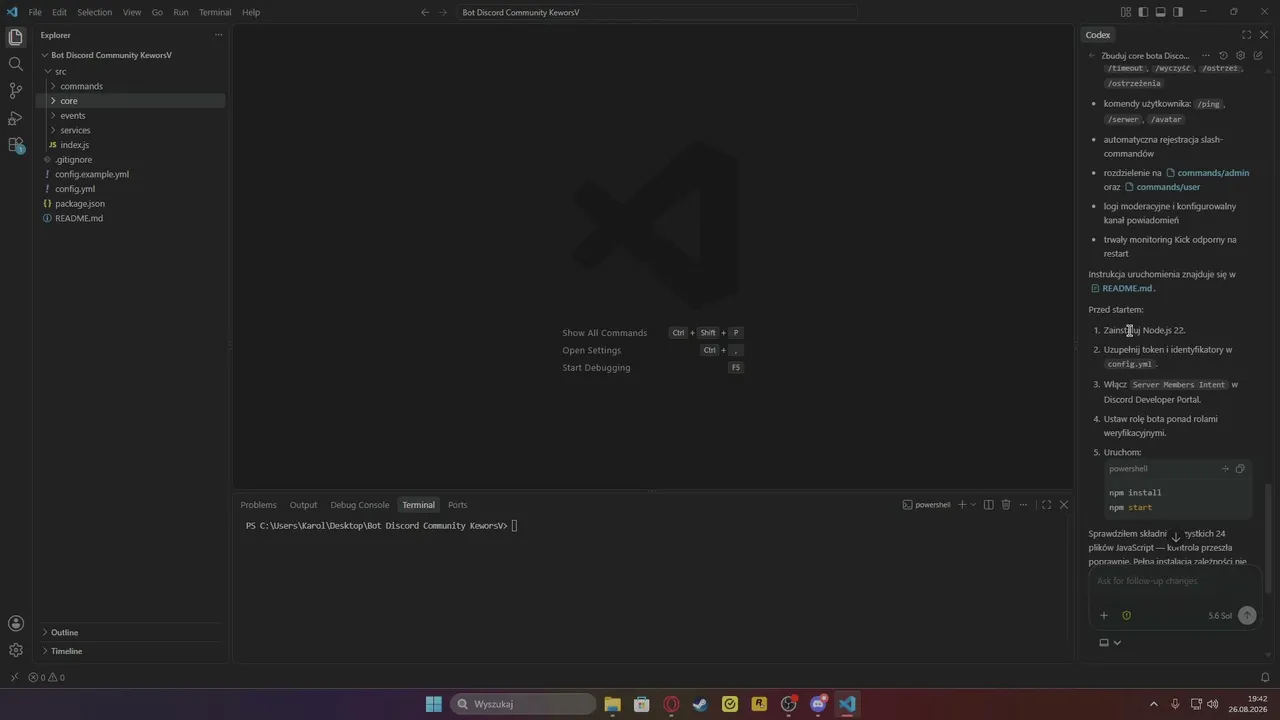Toggle Secondary Side Bar visibility
Image resolution: width=1280 pixels, height=720 pixels.
pyautogui.click(x=1178, y=12)
